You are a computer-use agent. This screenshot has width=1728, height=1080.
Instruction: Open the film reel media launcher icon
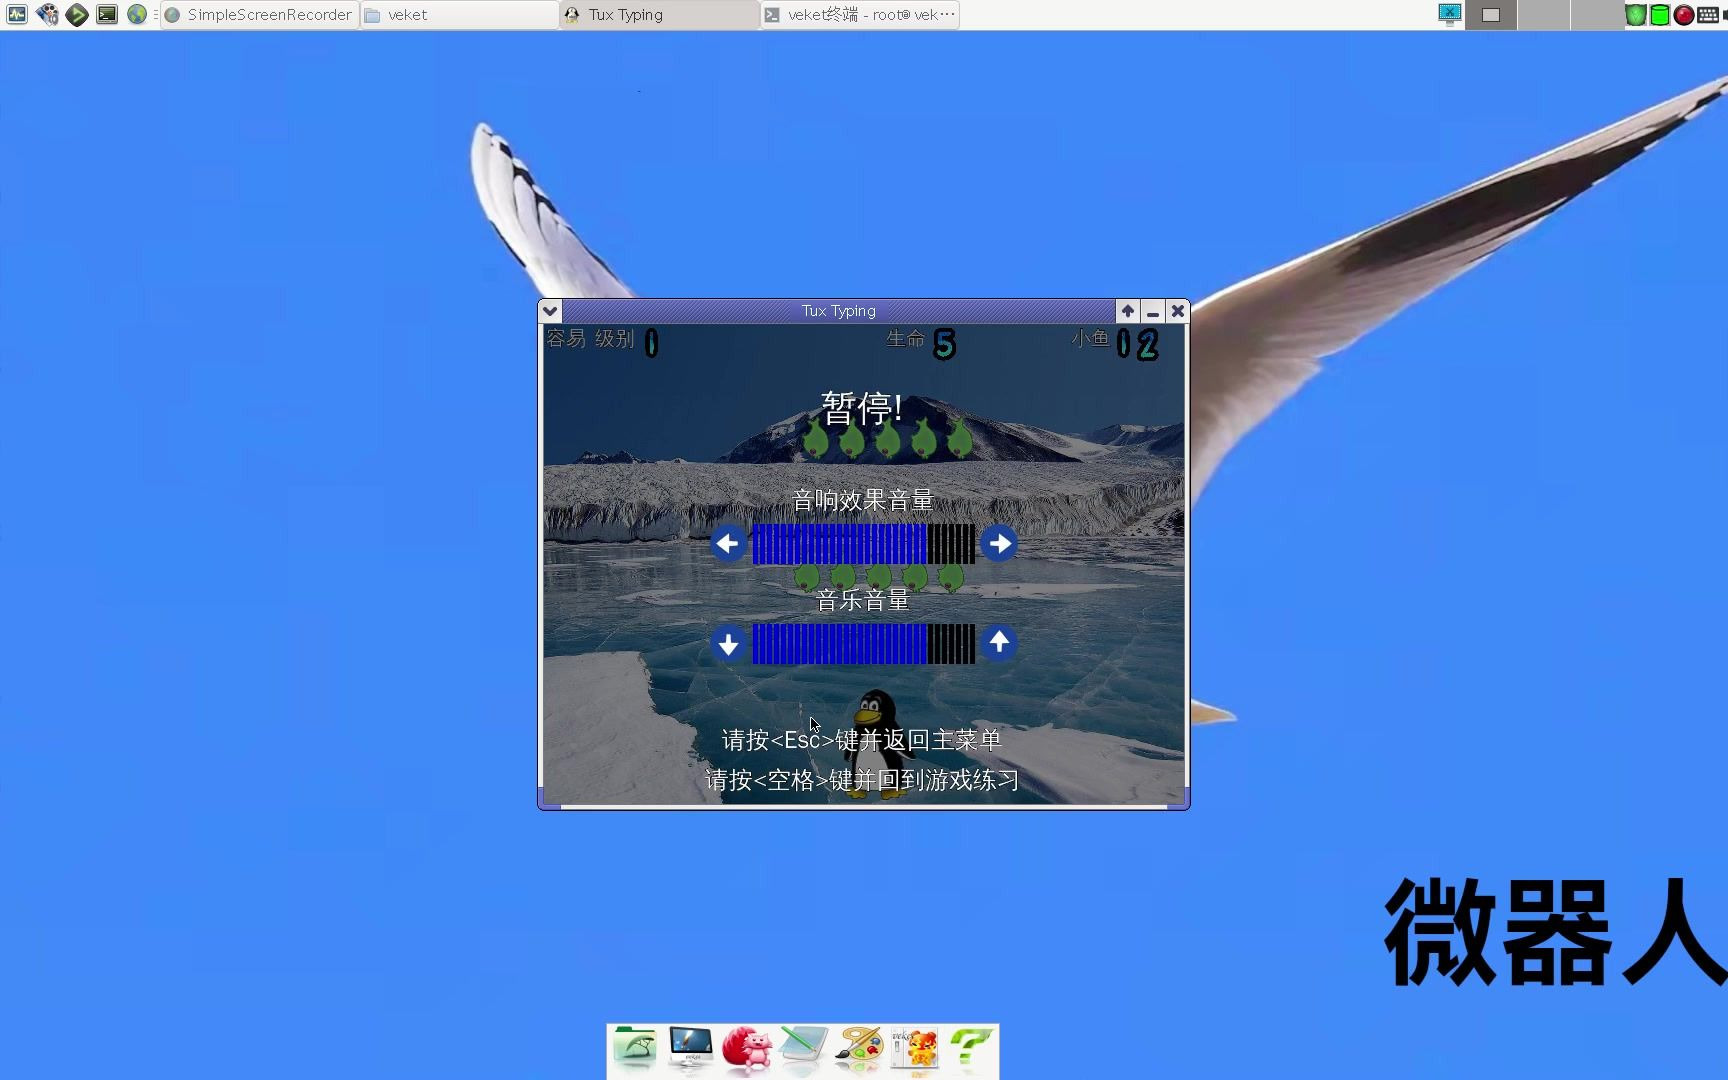coord(47,14)
